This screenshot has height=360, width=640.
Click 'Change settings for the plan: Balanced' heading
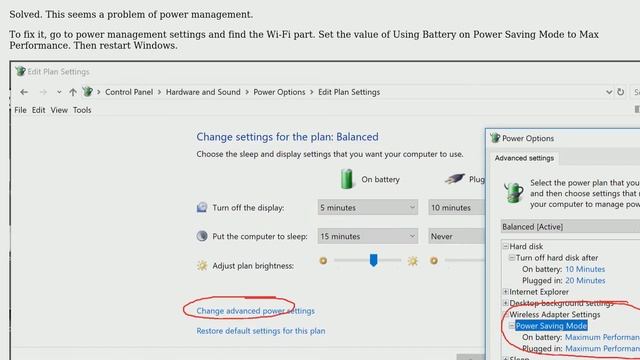point(287,137)
